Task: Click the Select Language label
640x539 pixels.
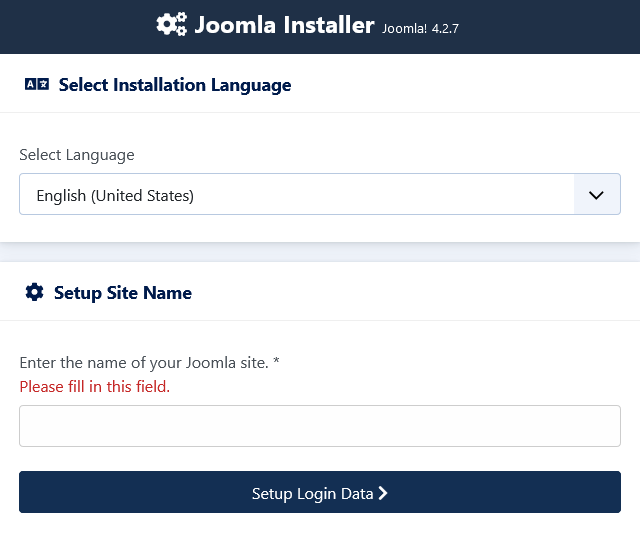Action: pyautogui.click(x=77, y=155)
